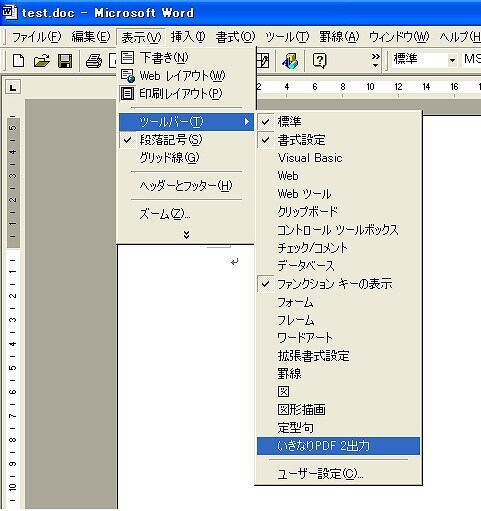Select Web レイアウト(W) view
Image resolution: width=481 pixels, height=511 pixels.
tap(186, 76)
